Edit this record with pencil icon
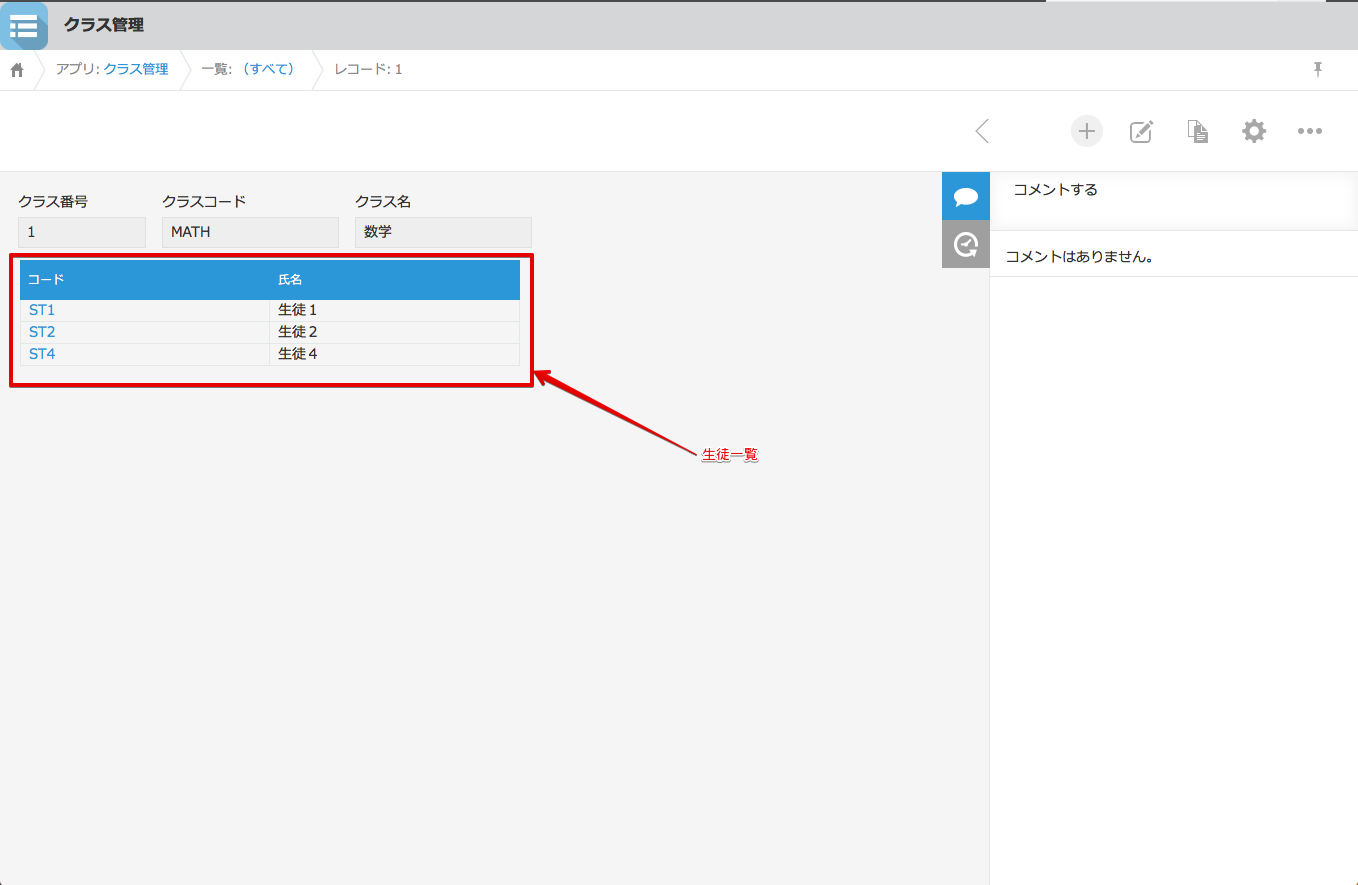Viewport: 1358px width, 885px height. (1141, 131)
